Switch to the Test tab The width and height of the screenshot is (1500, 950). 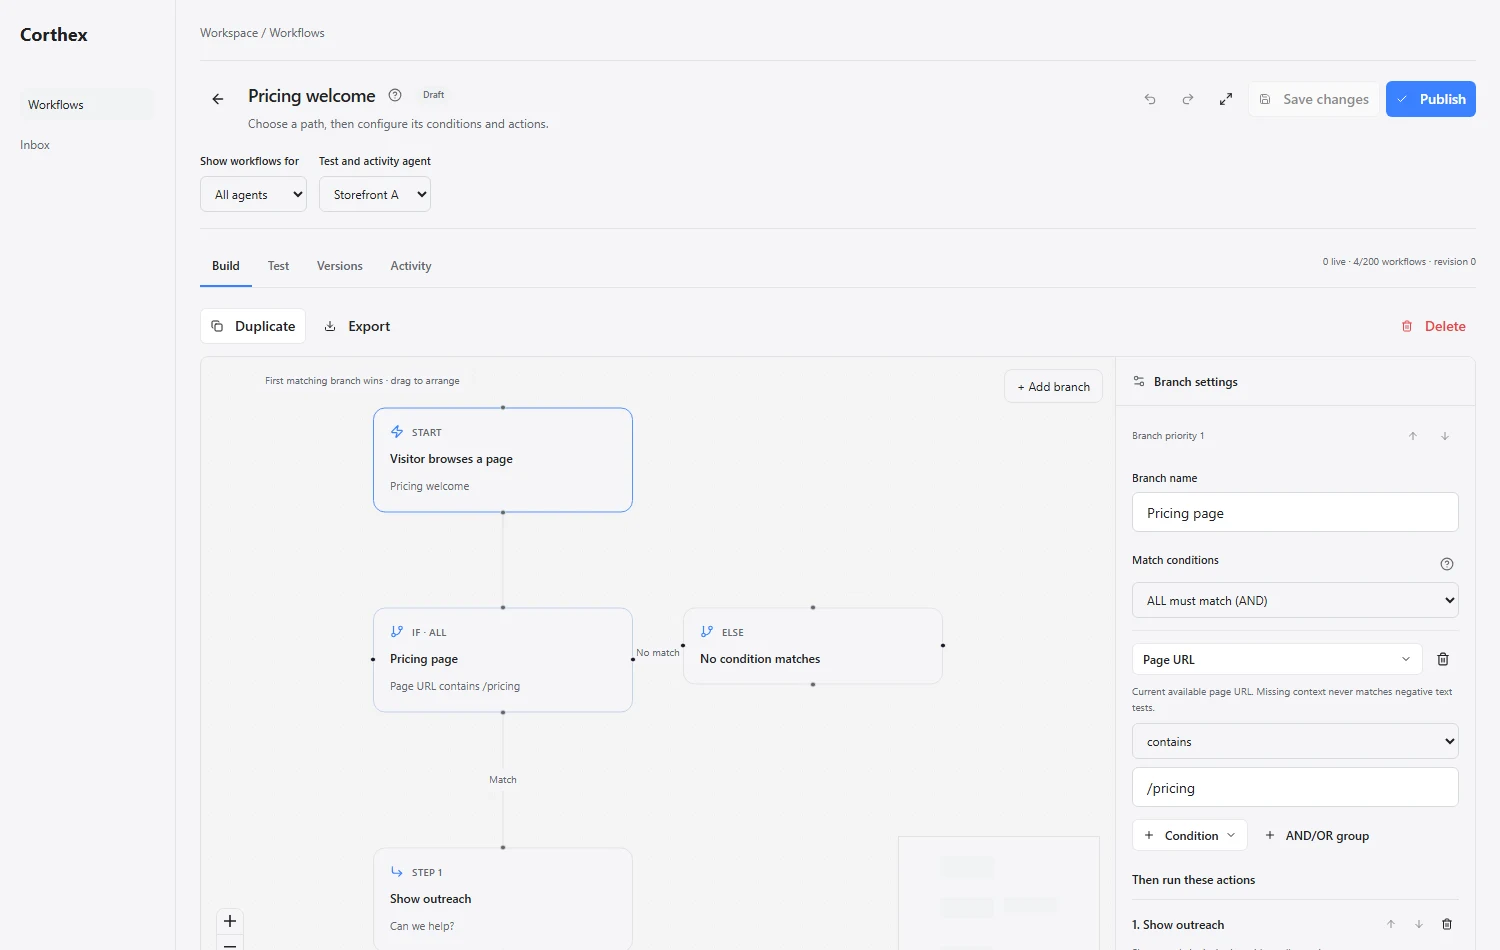click(x=278, y=266)
